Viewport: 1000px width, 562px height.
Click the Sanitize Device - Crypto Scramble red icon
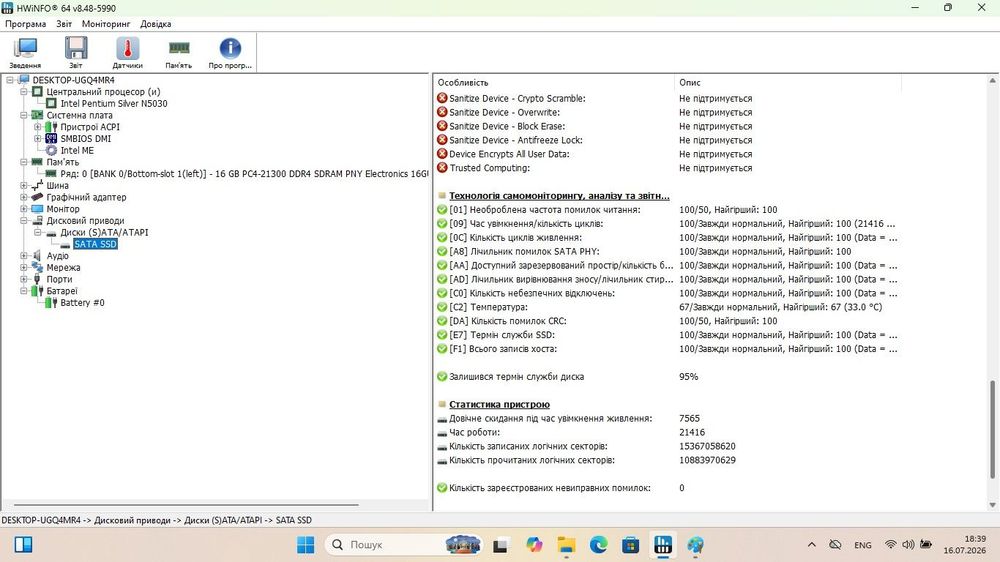point(442,98)
